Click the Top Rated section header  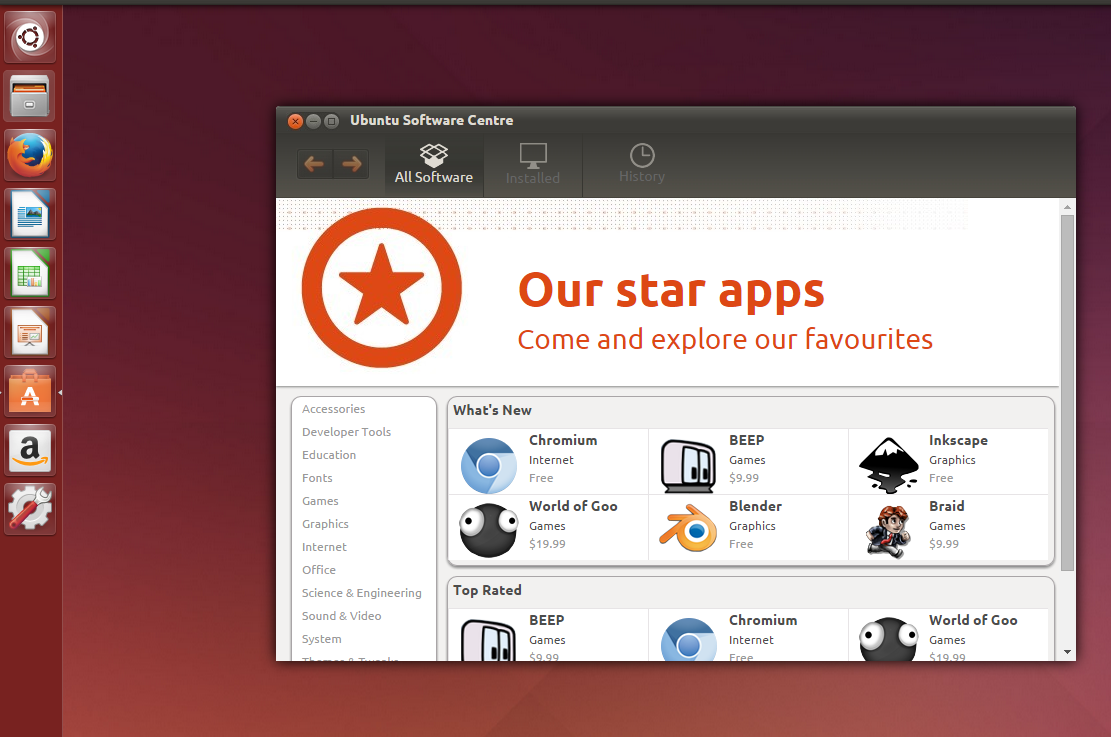tap(487, 590)
